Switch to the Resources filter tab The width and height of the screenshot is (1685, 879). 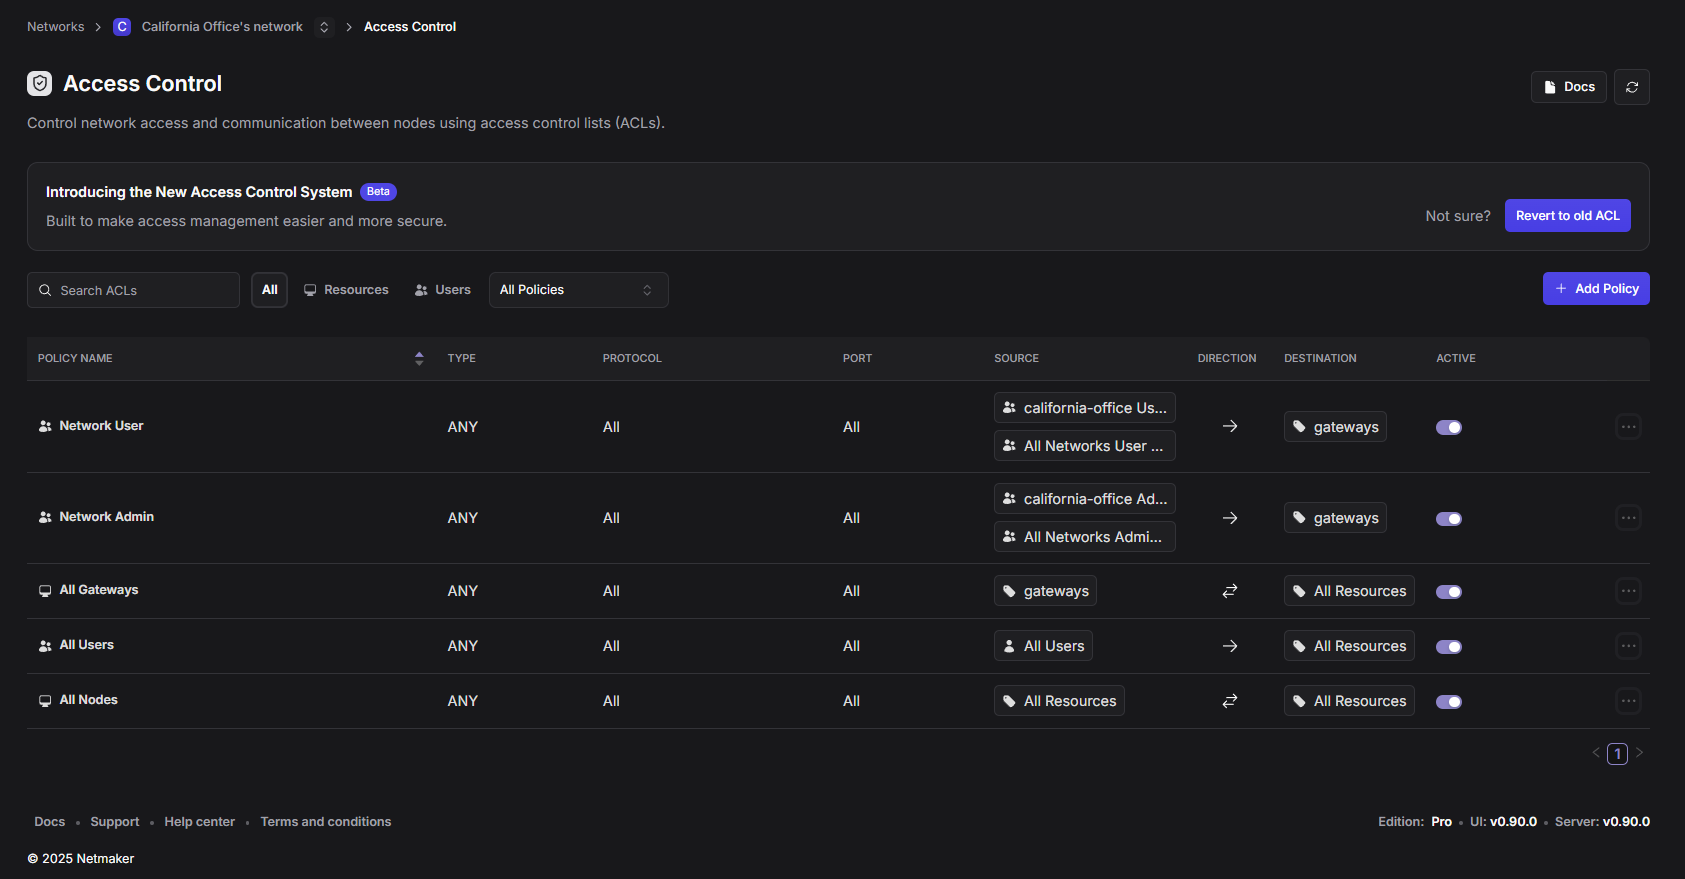(346, 290)
